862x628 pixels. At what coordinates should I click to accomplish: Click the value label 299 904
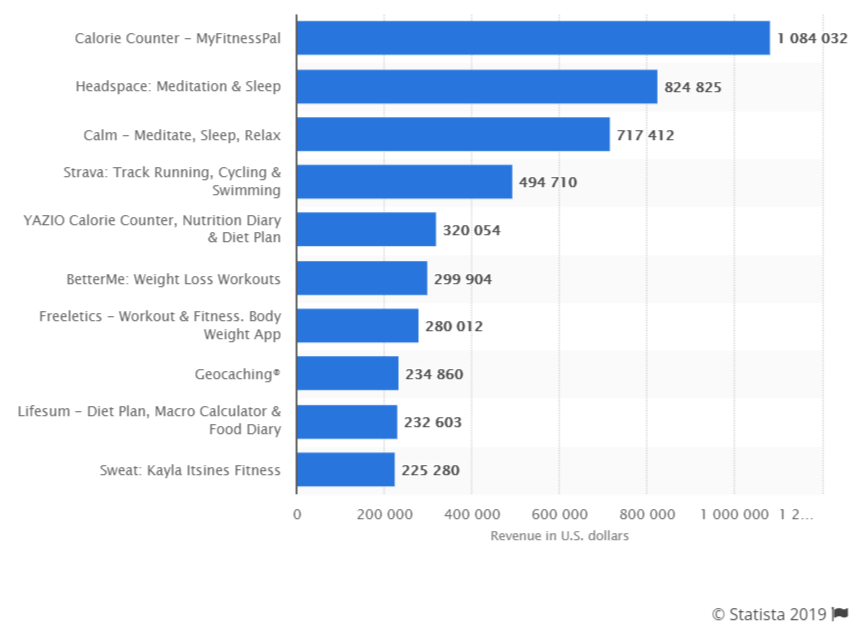coord(463,279)
